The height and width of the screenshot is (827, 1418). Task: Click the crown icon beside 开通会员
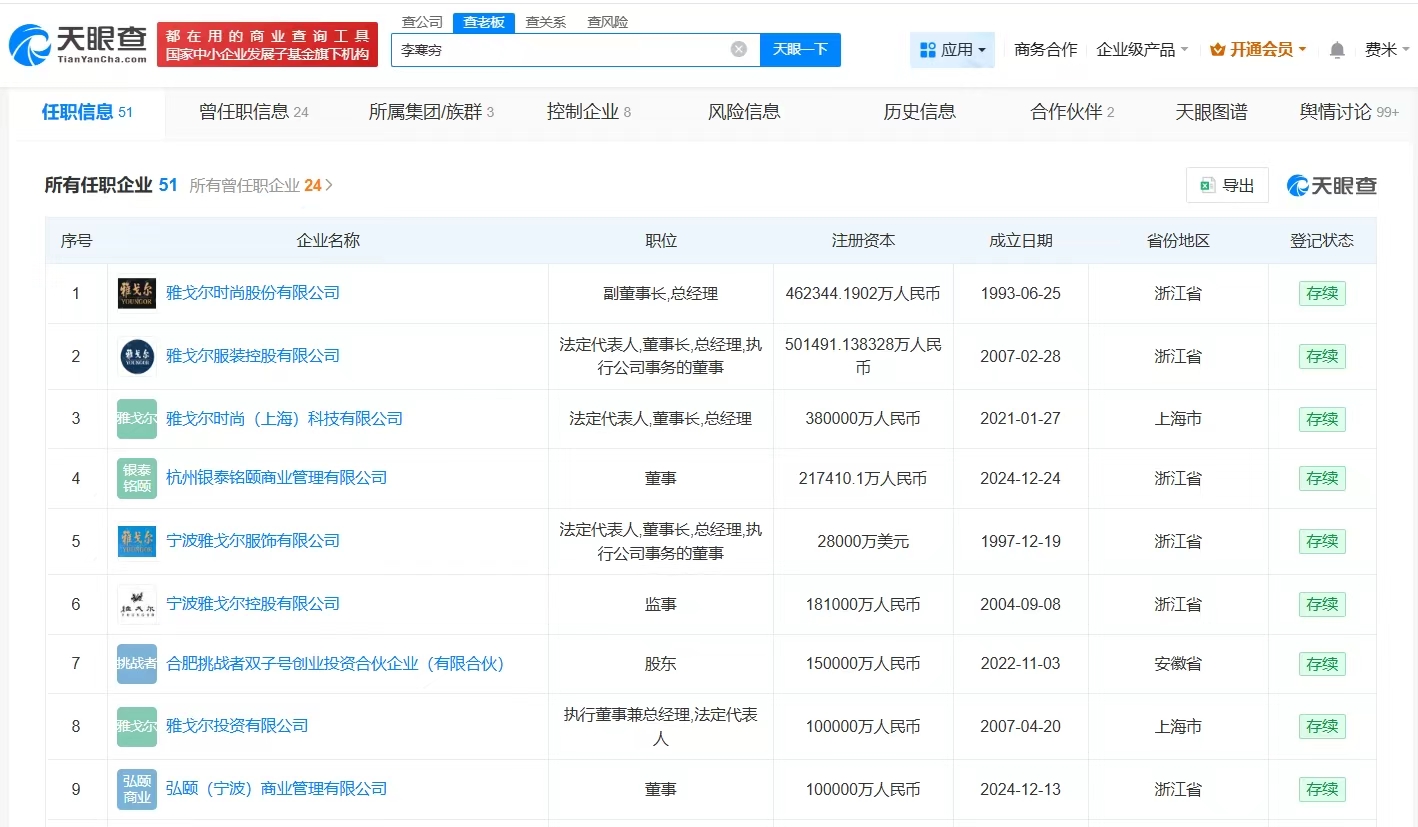[1217, 49]
